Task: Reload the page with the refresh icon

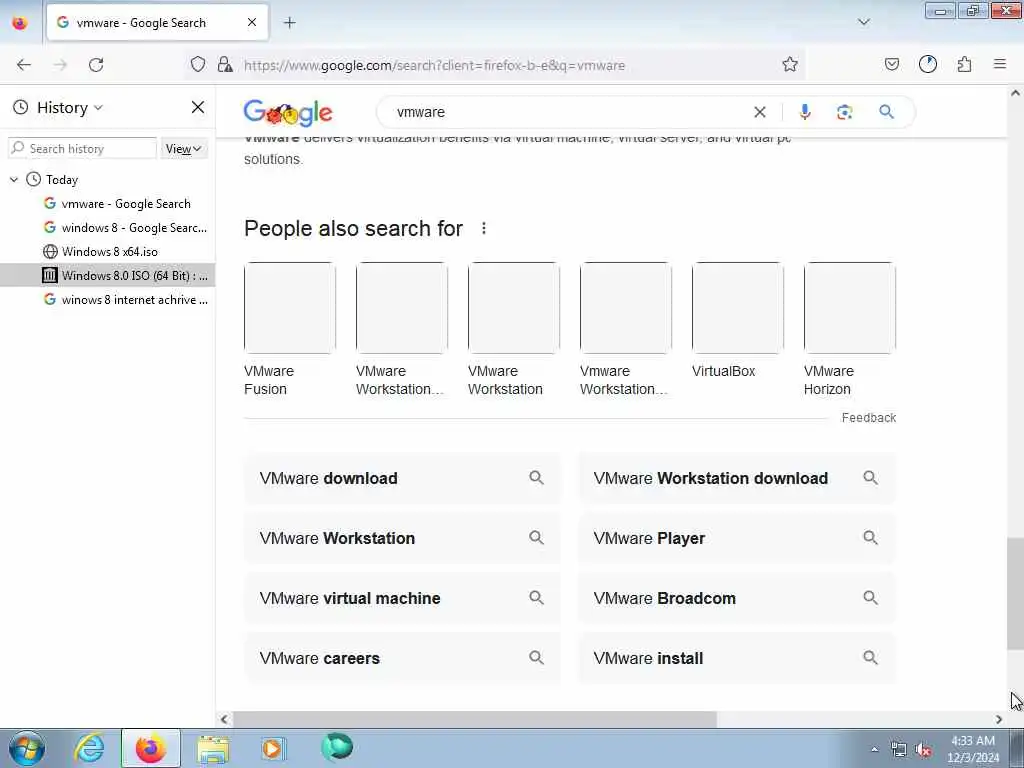Action: coord(96,65)
